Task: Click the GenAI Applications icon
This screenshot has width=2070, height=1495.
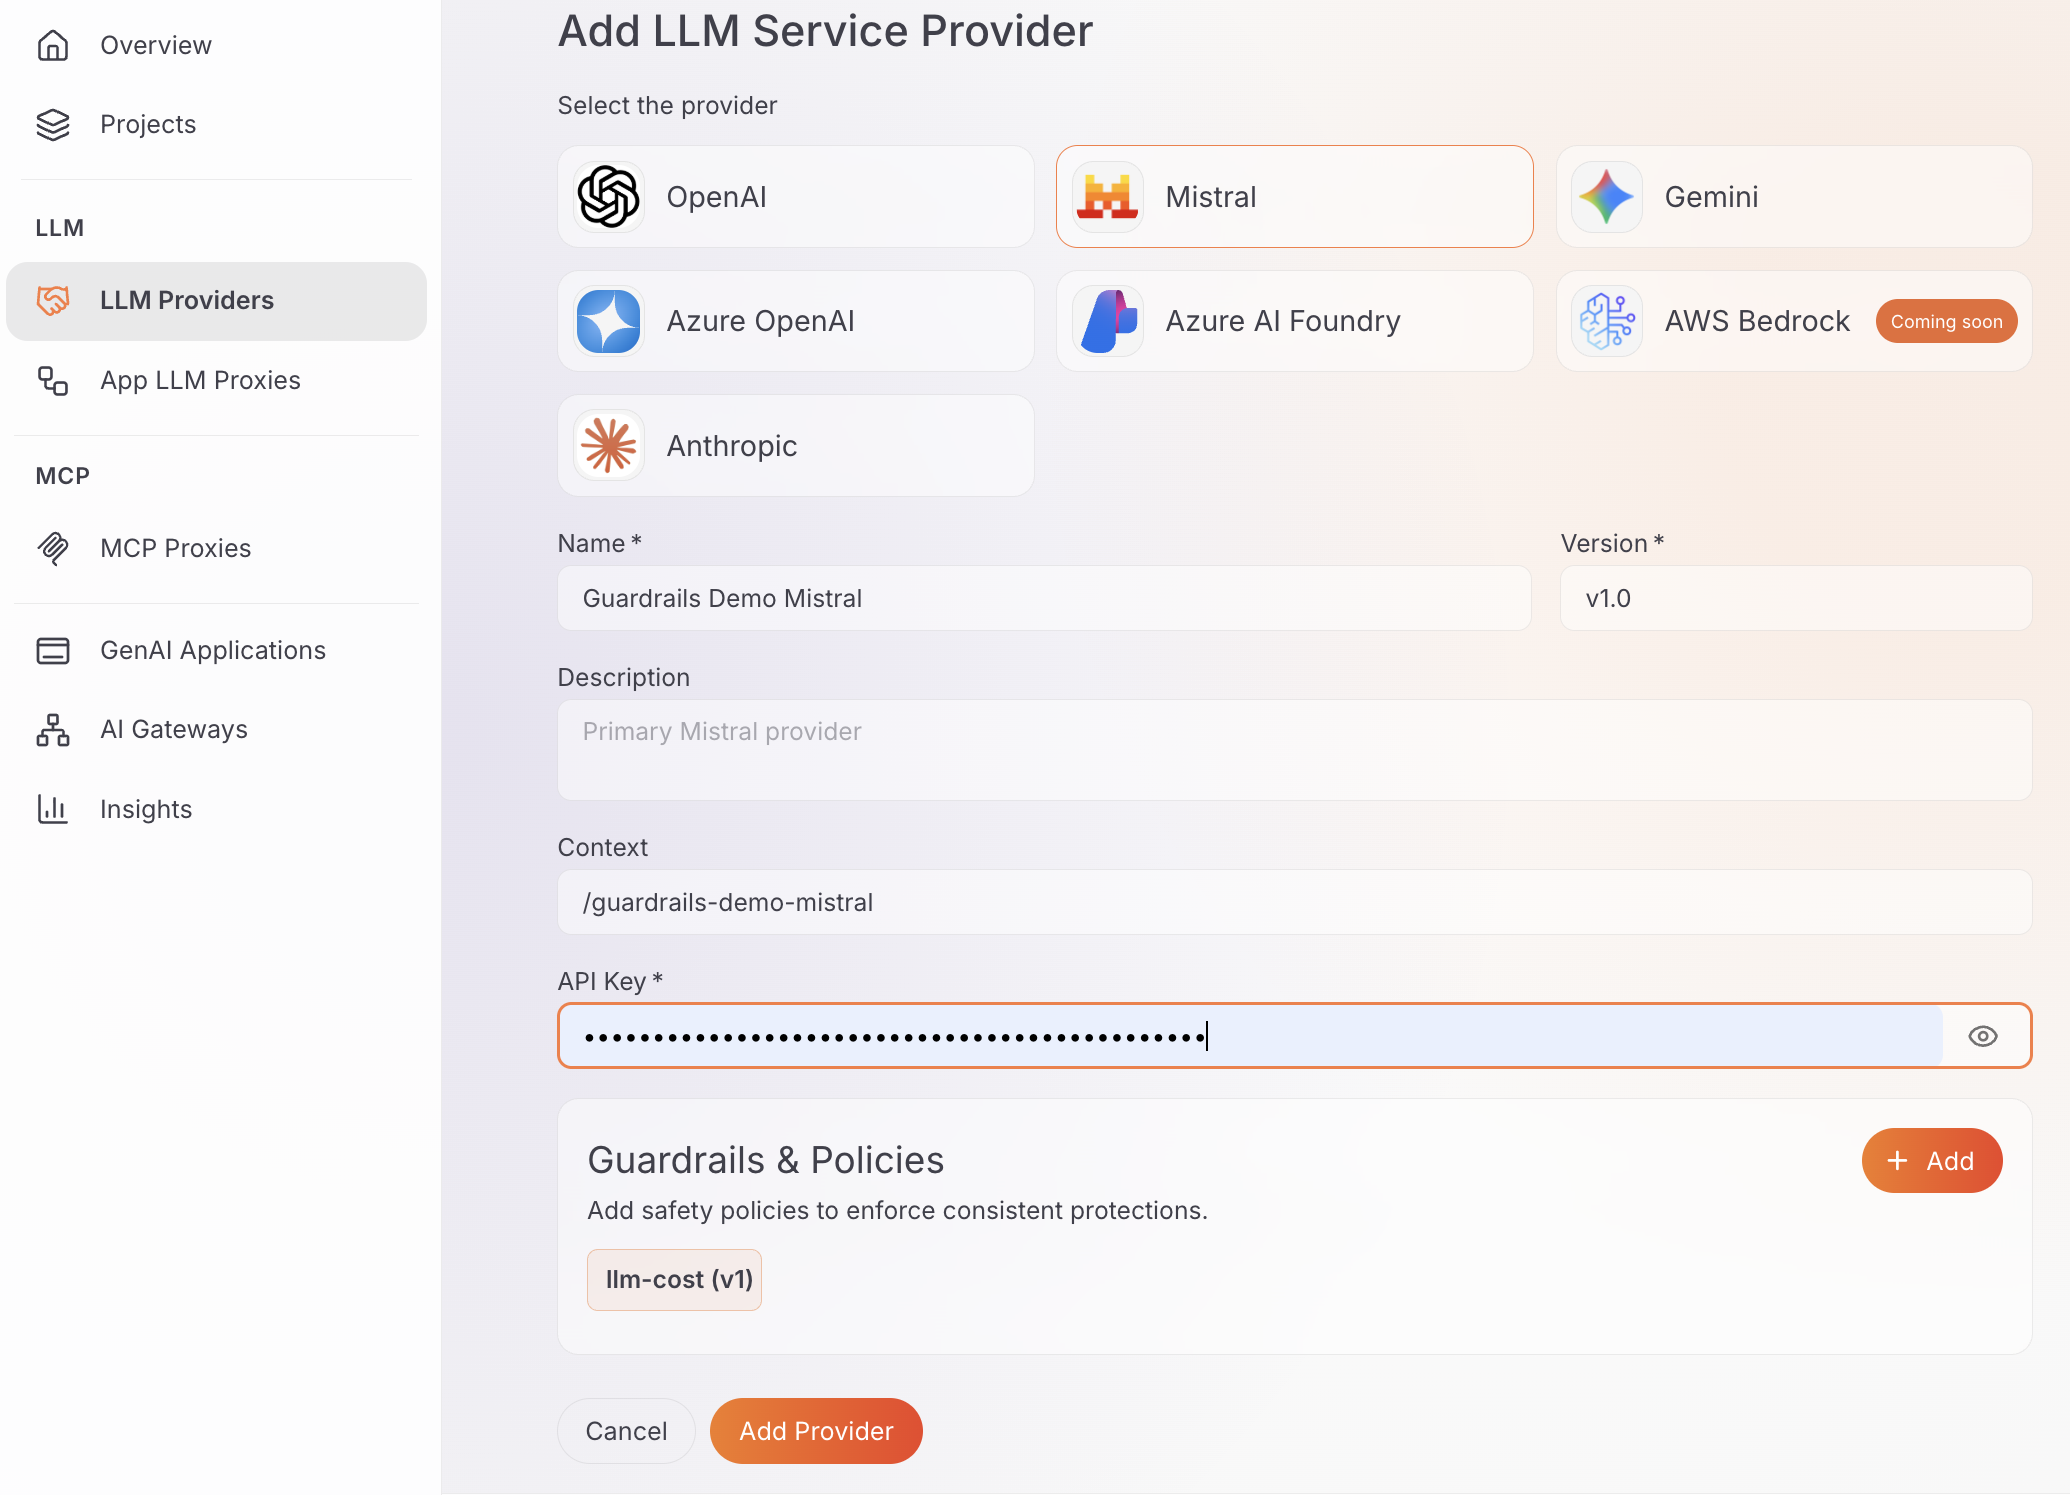Action: click(x=53, y=650)
